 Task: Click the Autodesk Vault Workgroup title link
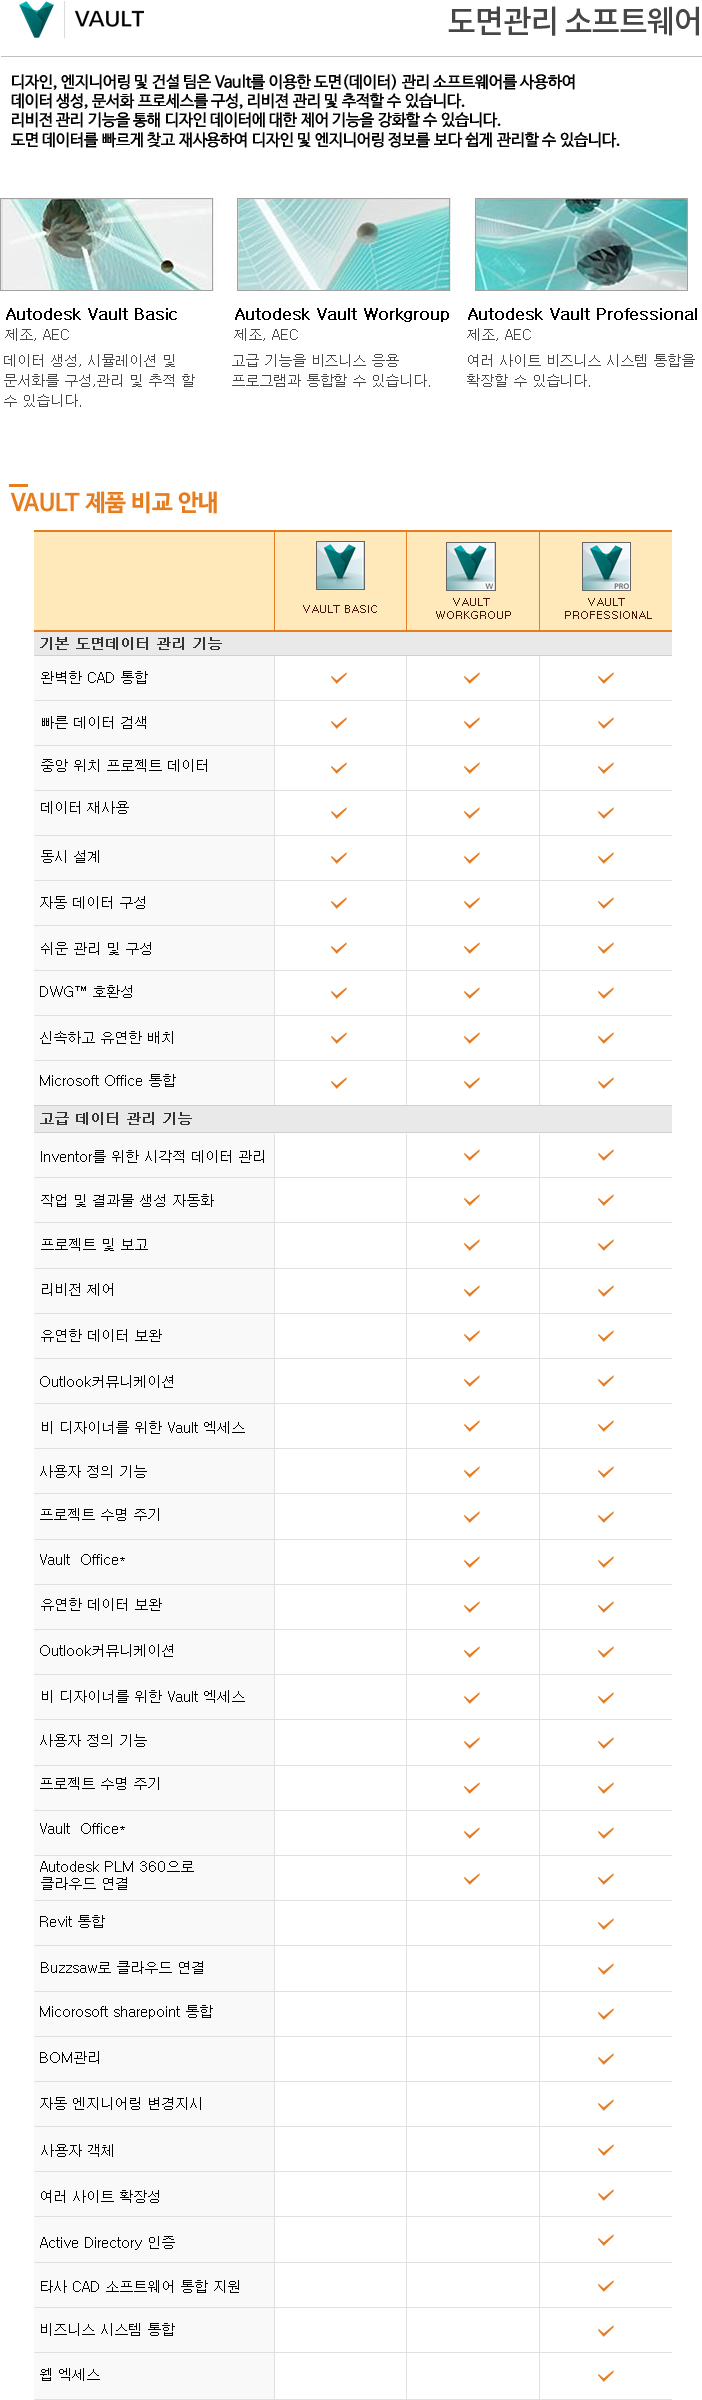pyautogui.click(x=342, y=314)
